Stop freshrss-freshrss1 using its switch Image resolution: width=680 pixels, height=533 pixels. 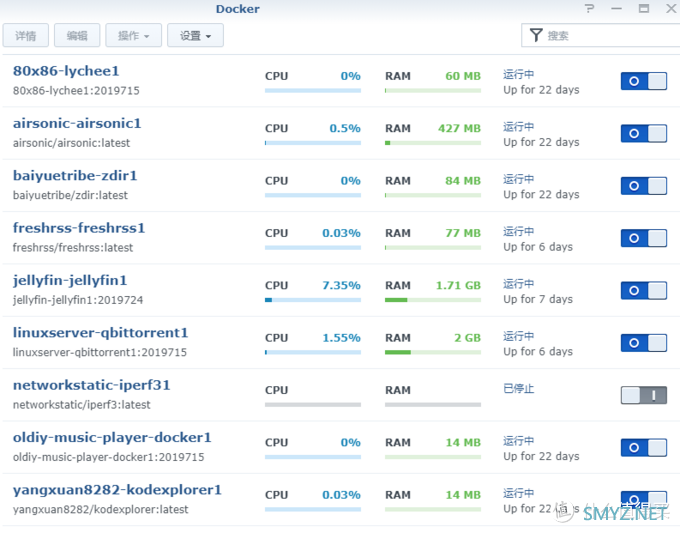click(644, 238)
